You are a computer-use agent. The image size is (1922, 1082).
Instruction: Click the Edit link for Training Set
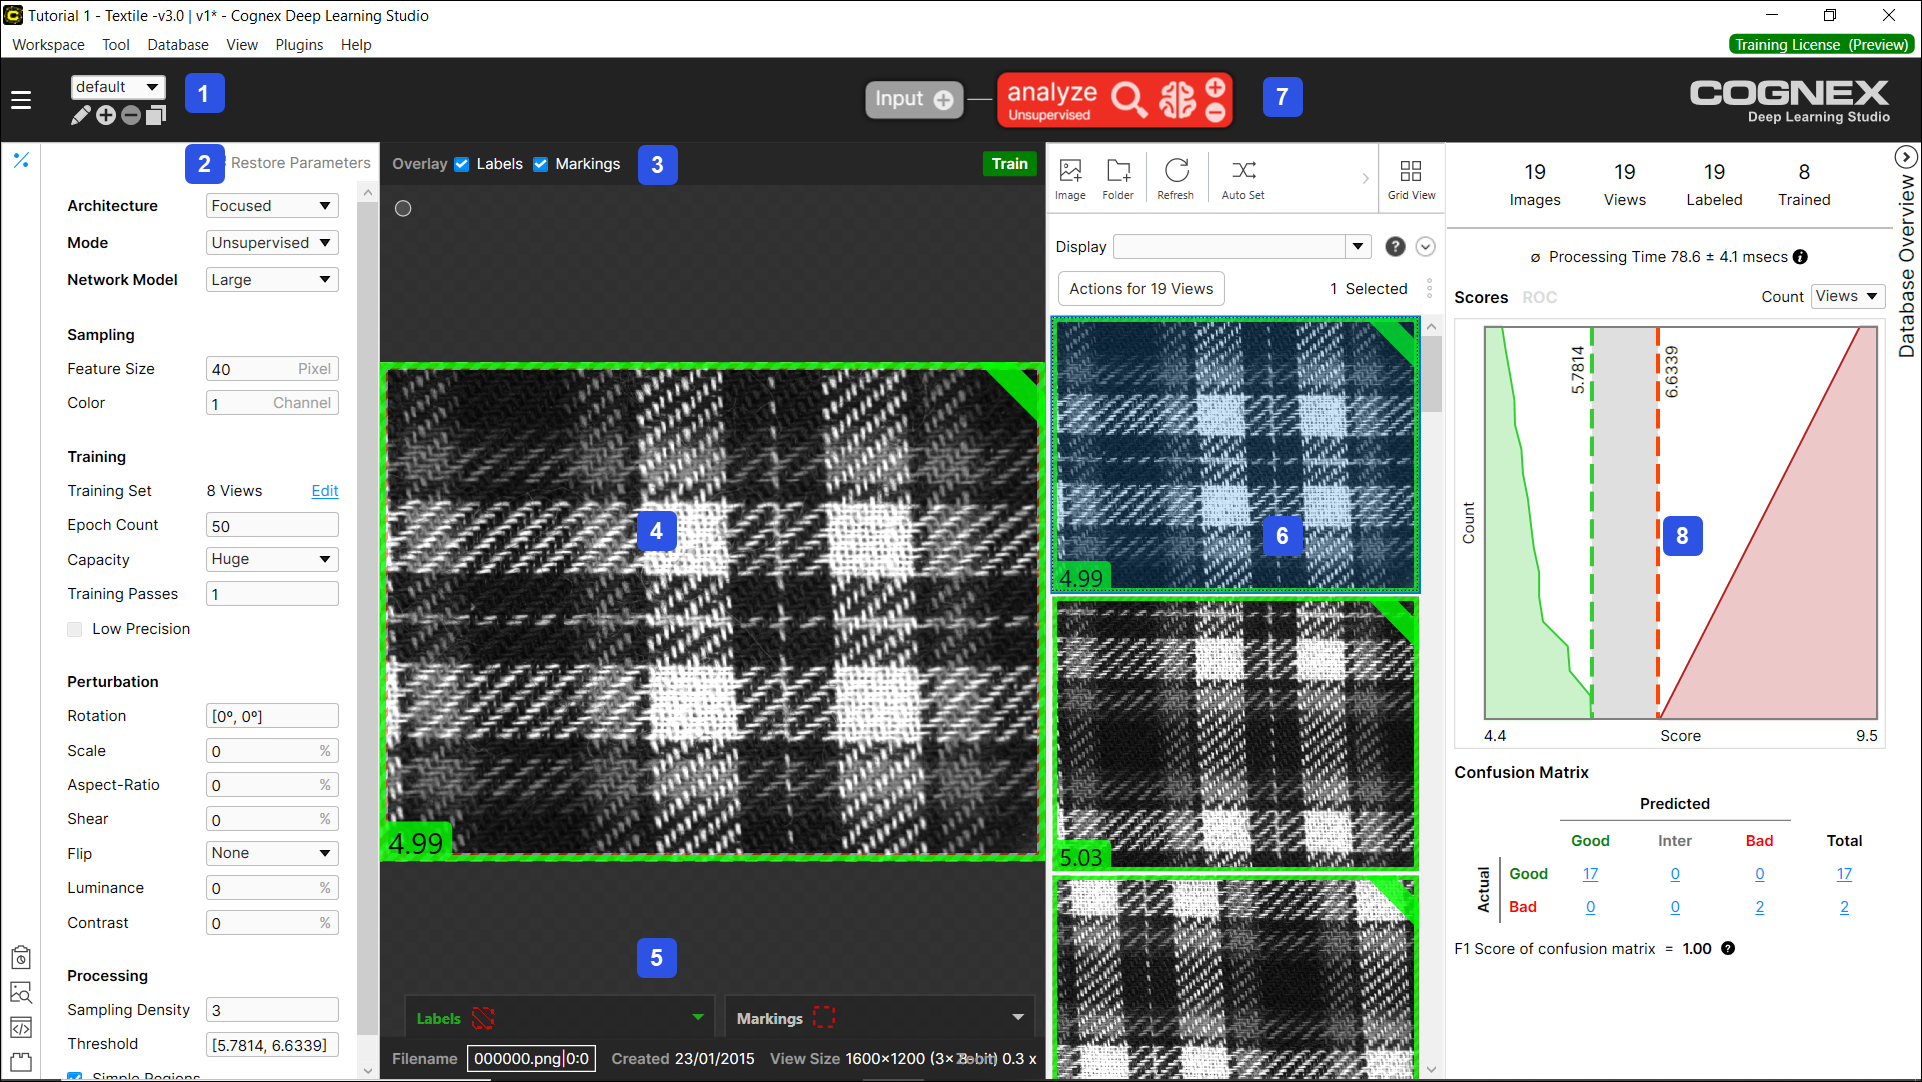coord(325,491)
